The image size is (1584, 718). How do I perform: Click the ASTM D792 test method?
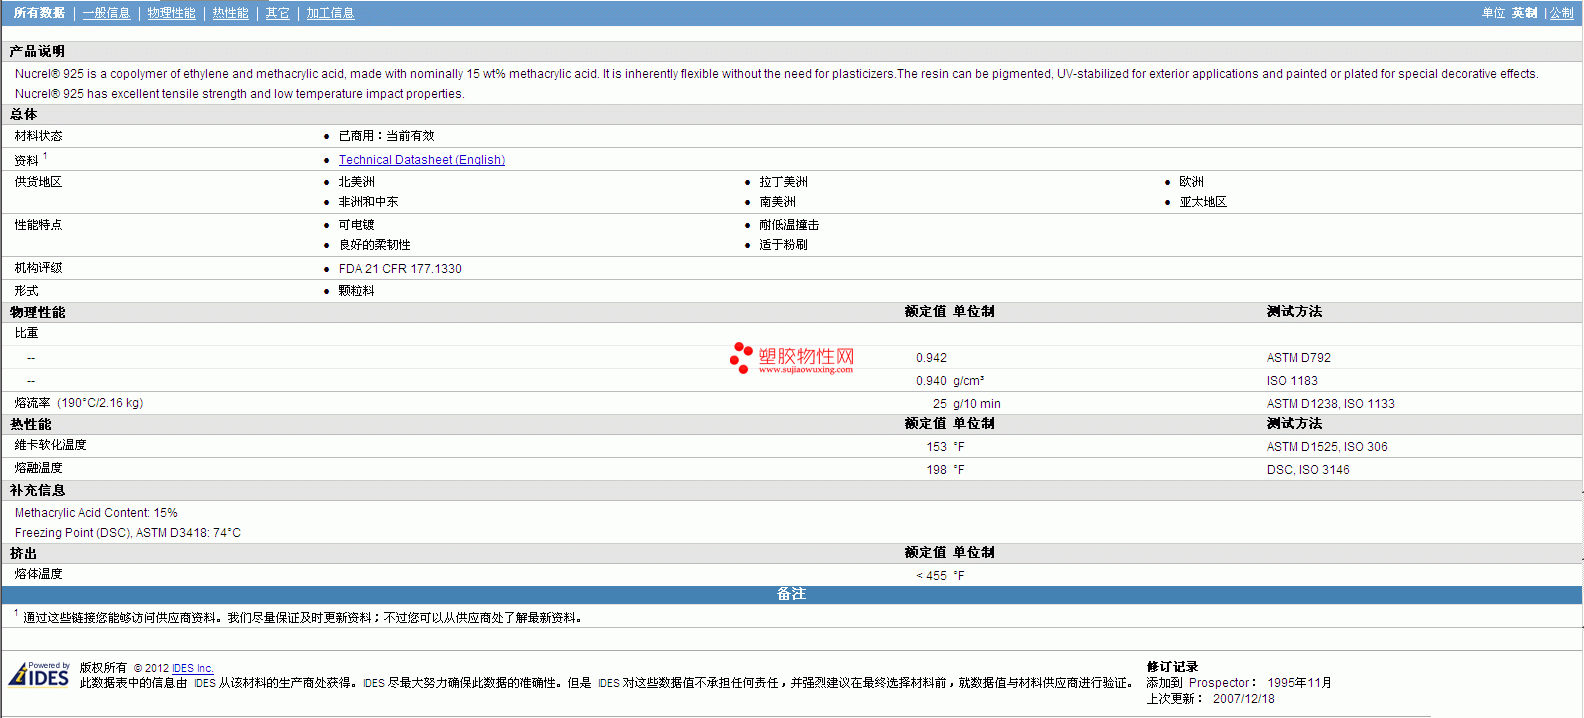(x=1299, y=358)
